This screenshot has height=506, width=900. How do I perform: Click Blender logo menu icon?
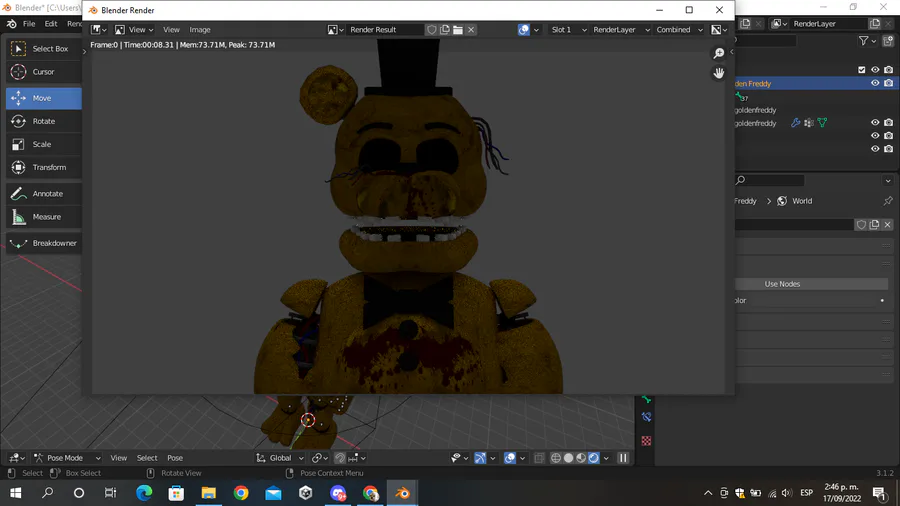[11, 24]
